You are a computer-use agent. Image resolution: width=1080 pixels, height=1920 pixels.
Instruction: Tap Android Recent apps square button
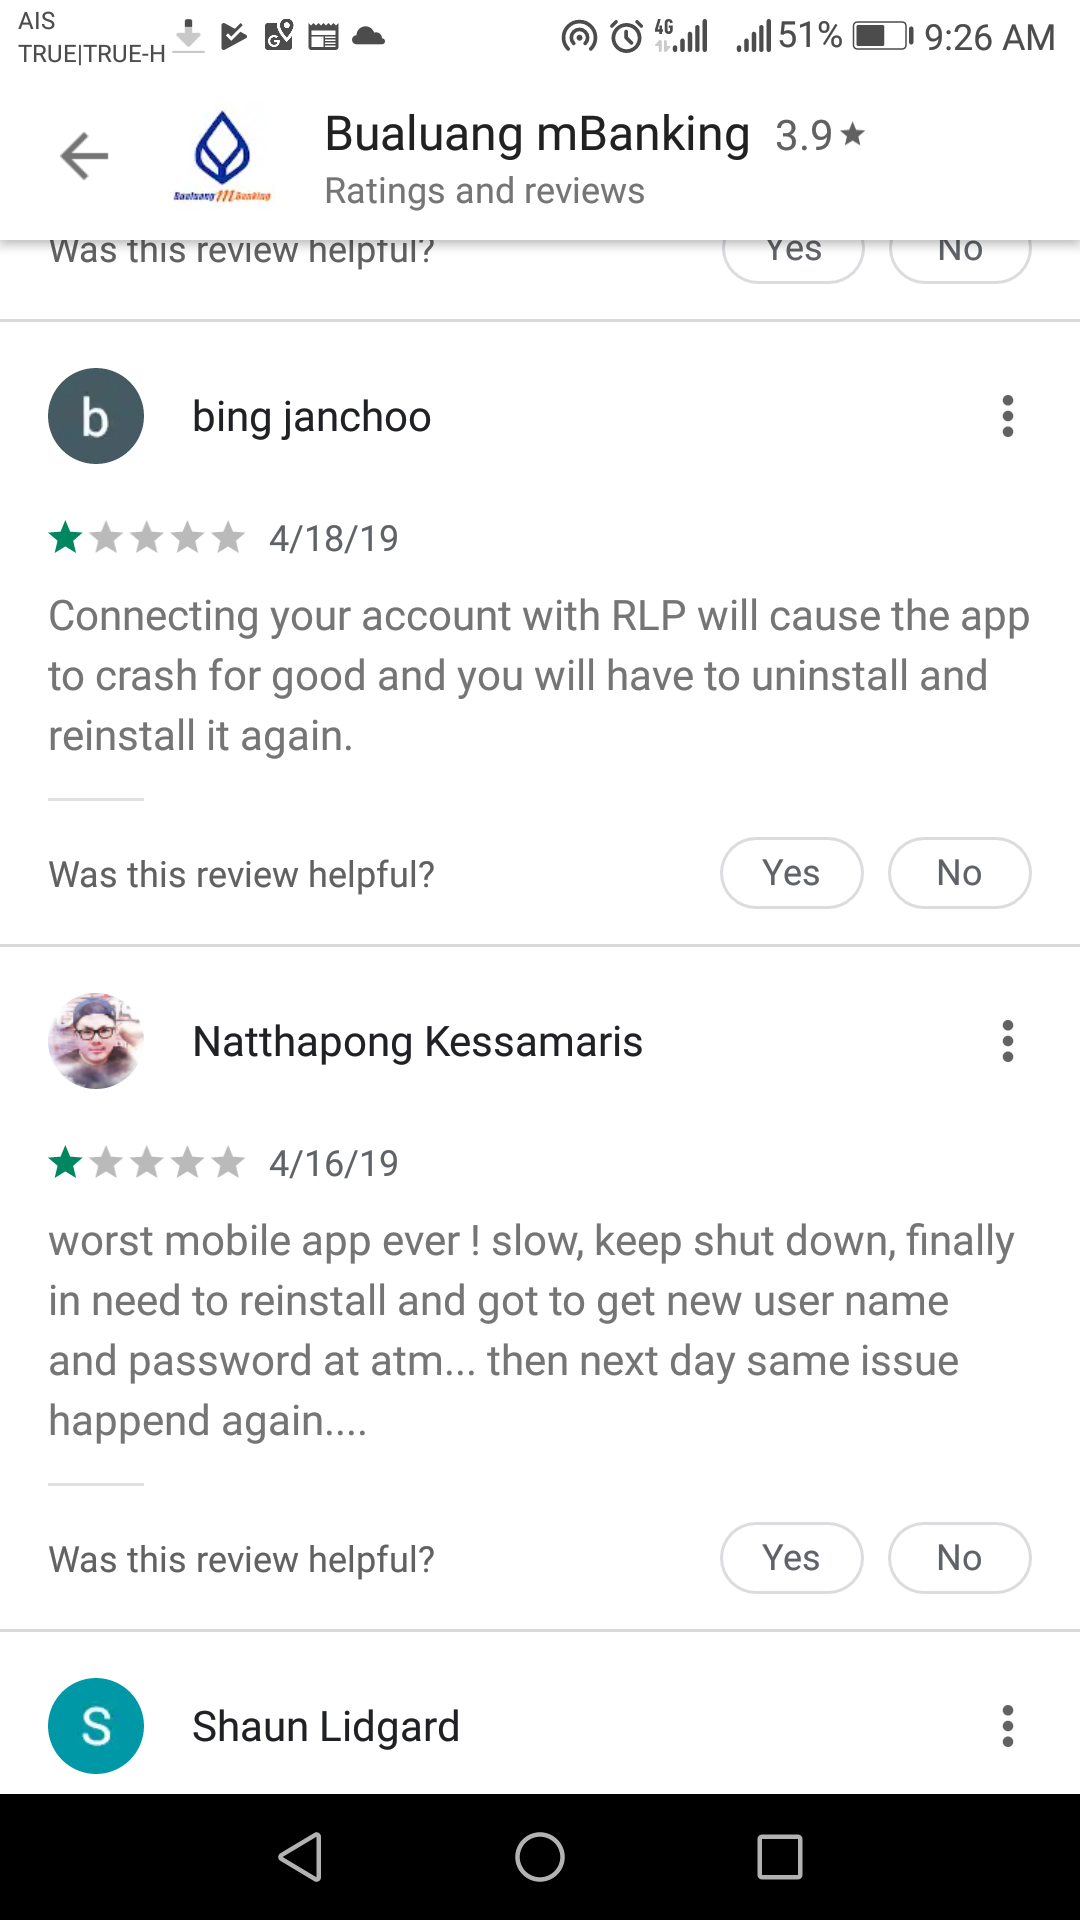[780, 1857]
